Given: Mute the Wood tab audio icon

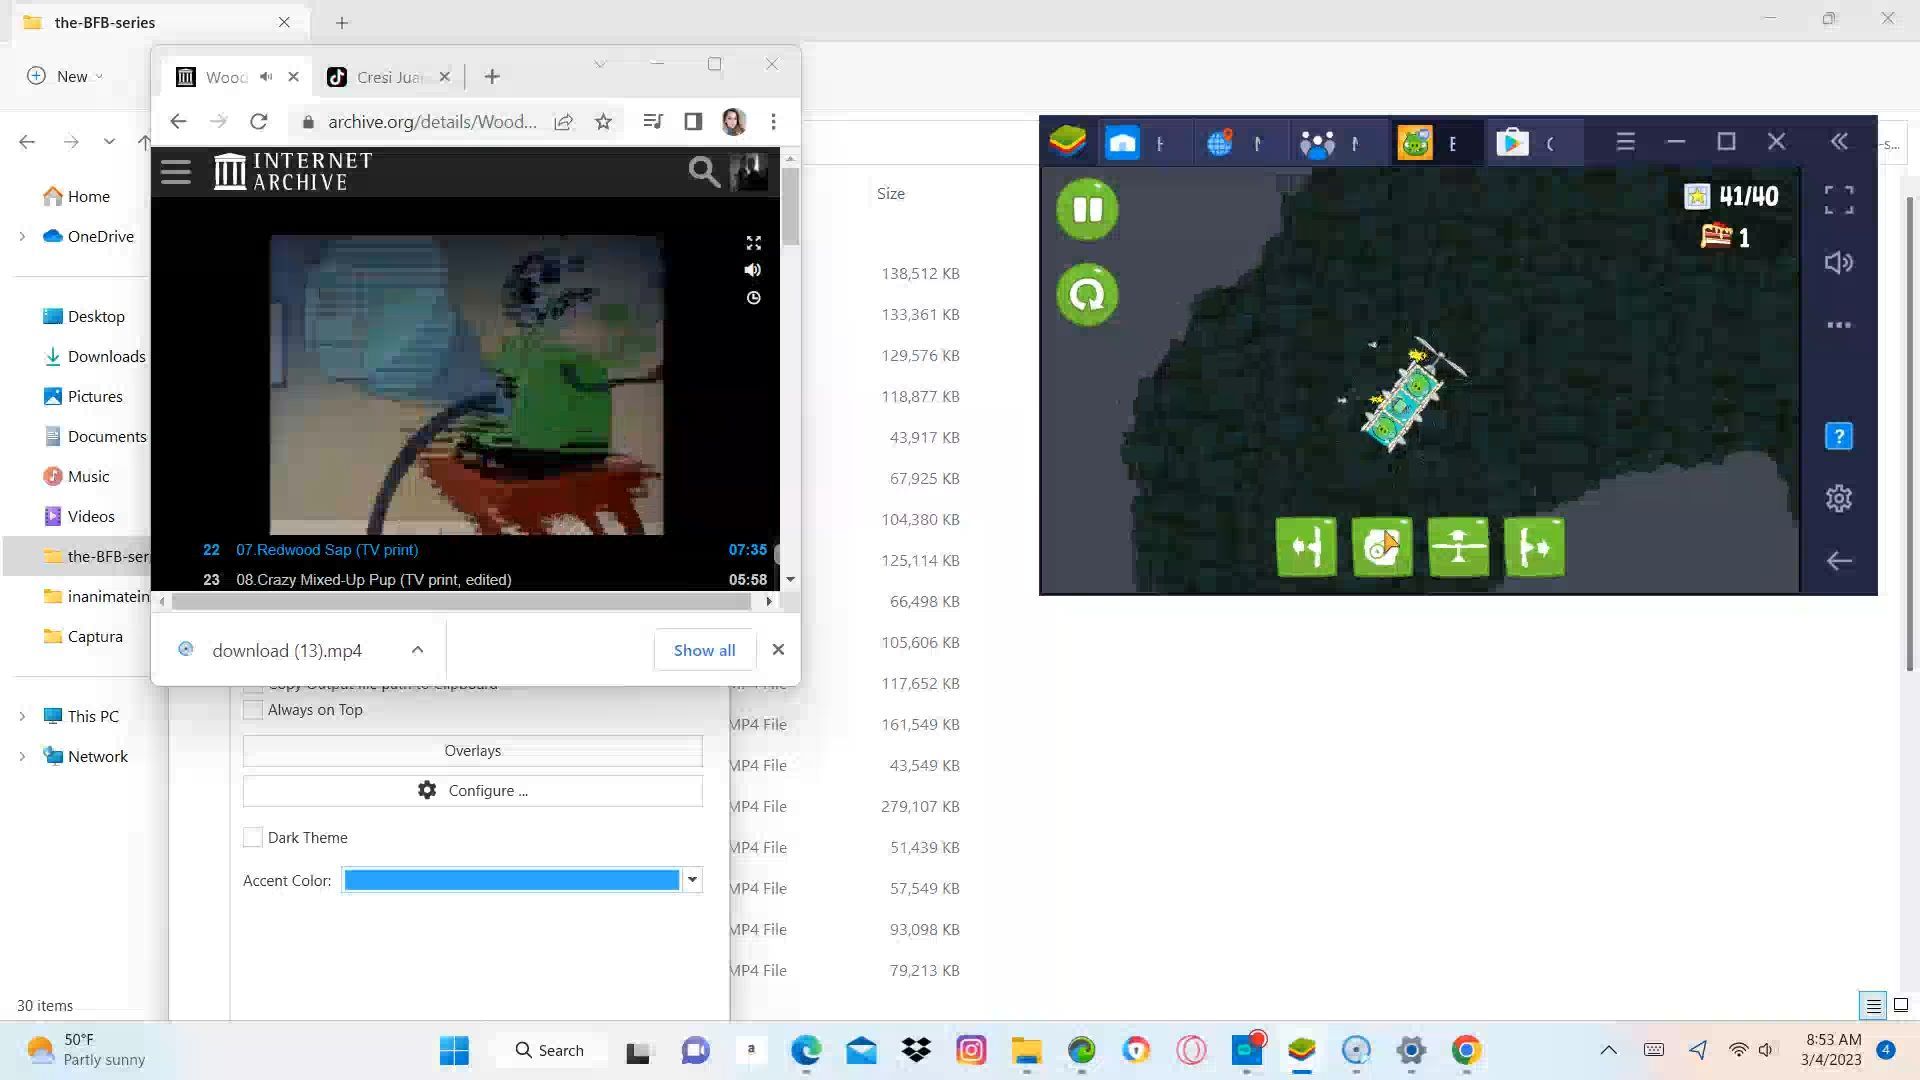Looking at the screenshot, I should 266,77.
